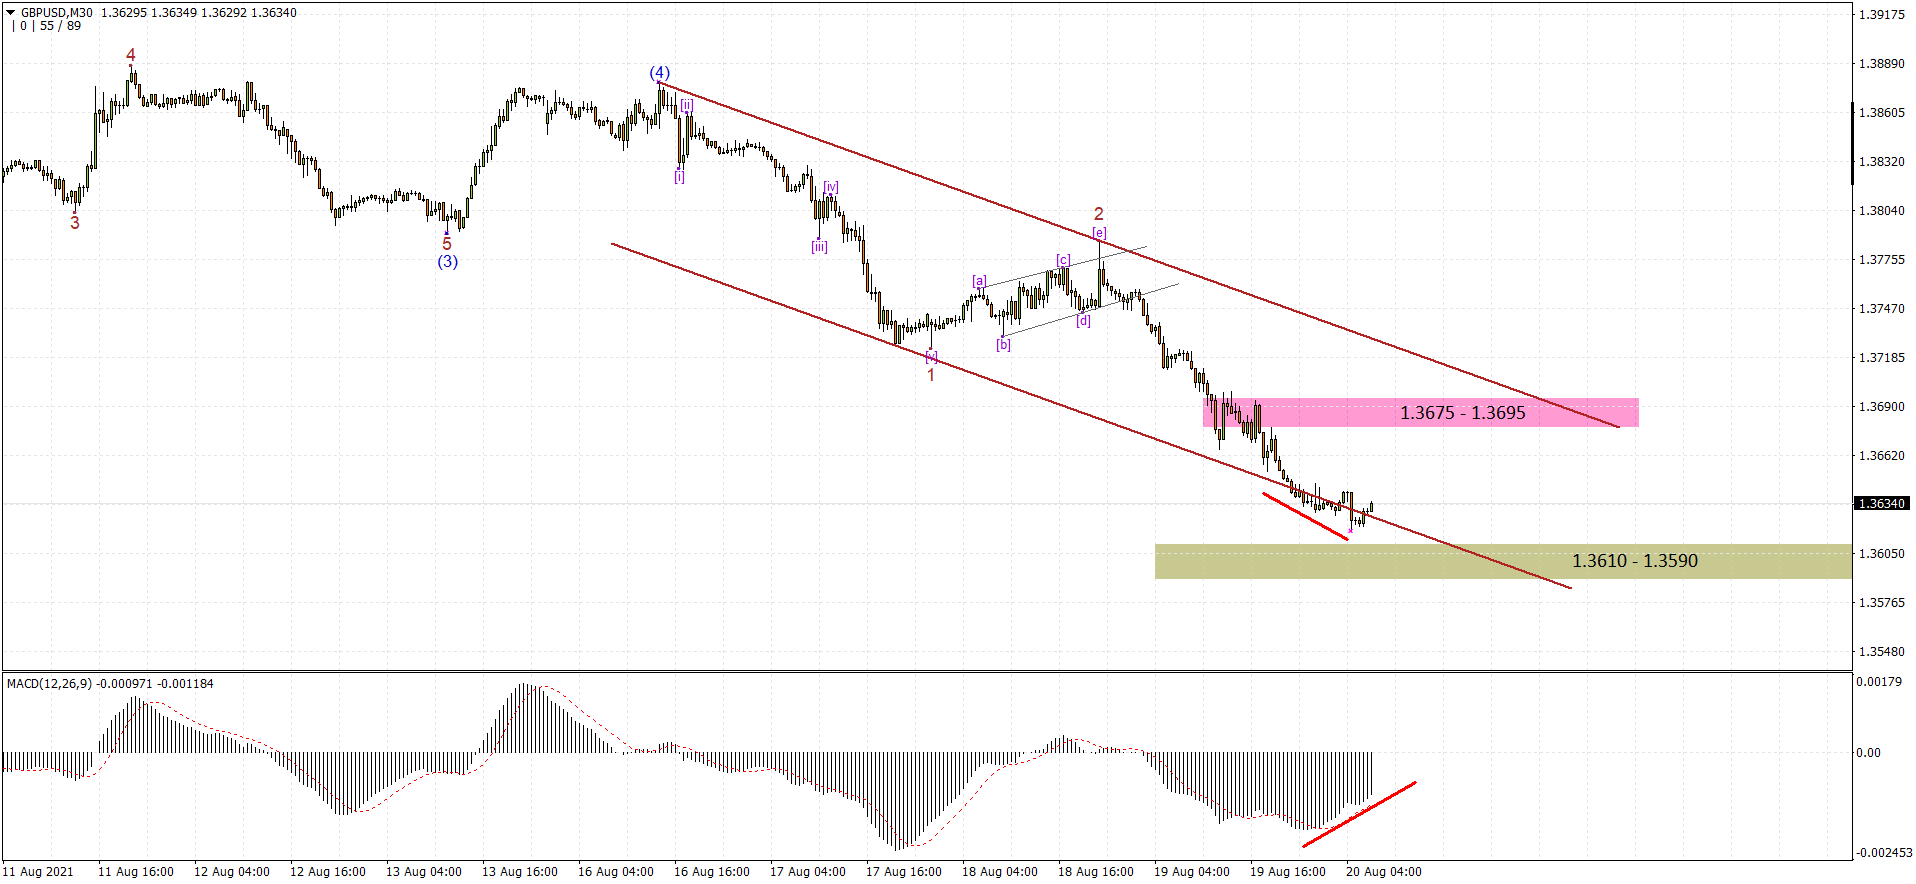
Task: Click the [ii] sub-wave label
Action: [687, 104]
